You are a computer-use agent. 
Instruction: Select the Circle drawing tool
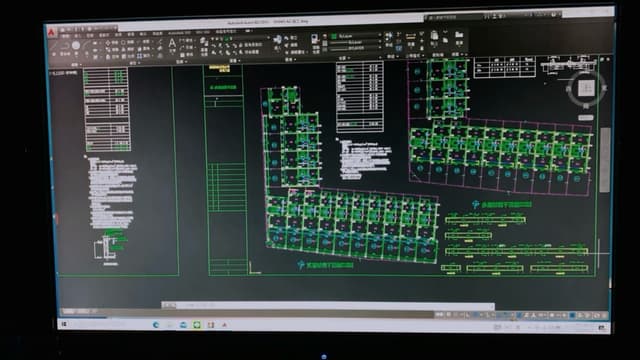tap(76, 46)
